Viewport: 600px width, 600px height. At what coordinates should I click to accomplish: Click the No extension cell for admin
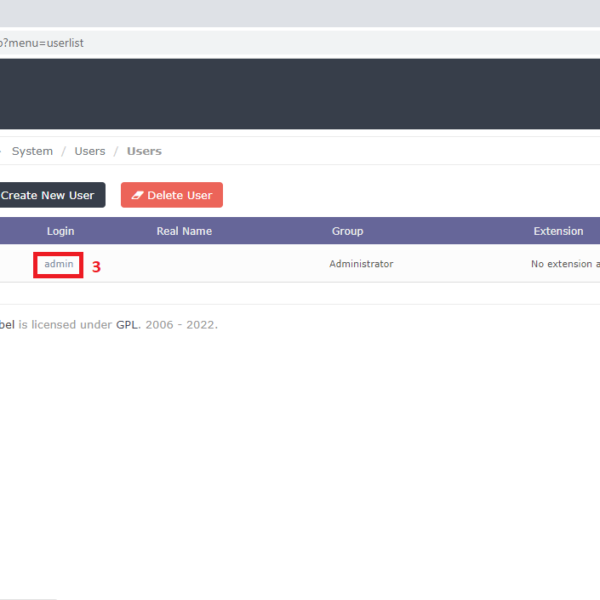[565, 264]
